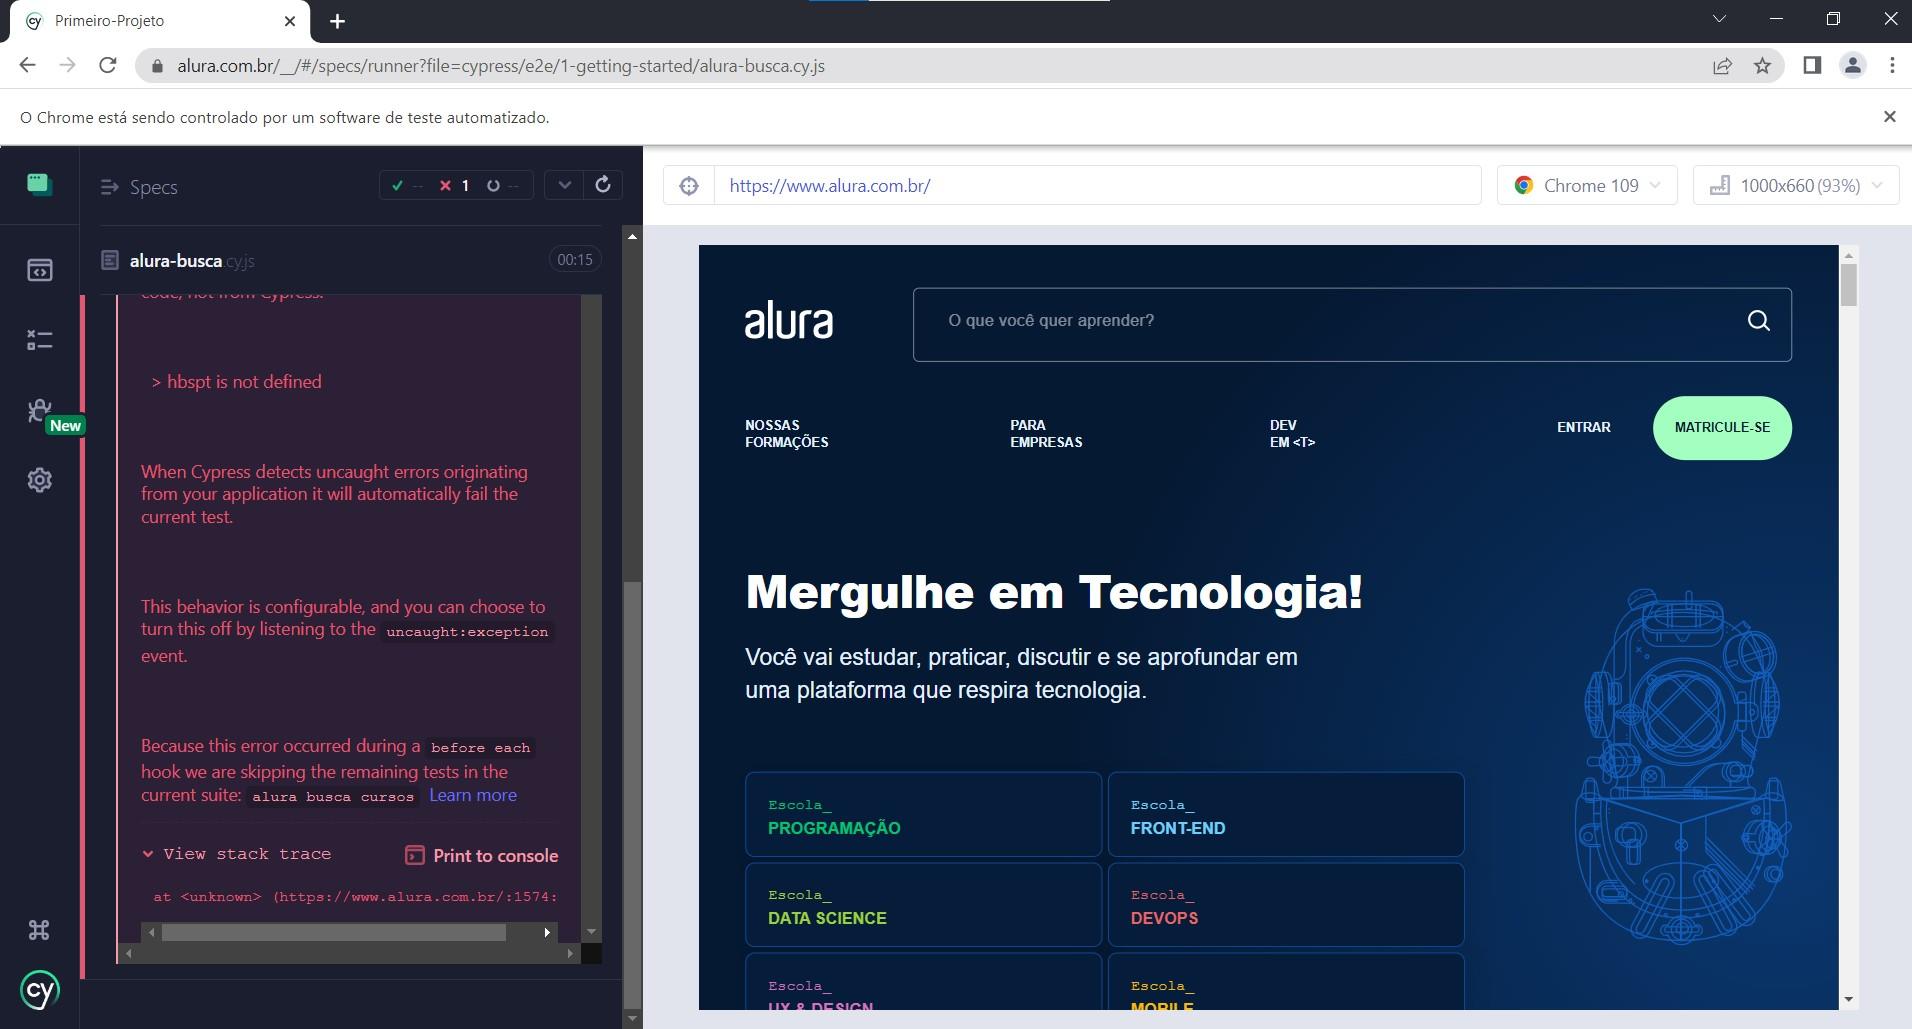Open the Specs list sidebar icon
The width and height of the screenshot is (1912, 1029).
coord(39,270)
